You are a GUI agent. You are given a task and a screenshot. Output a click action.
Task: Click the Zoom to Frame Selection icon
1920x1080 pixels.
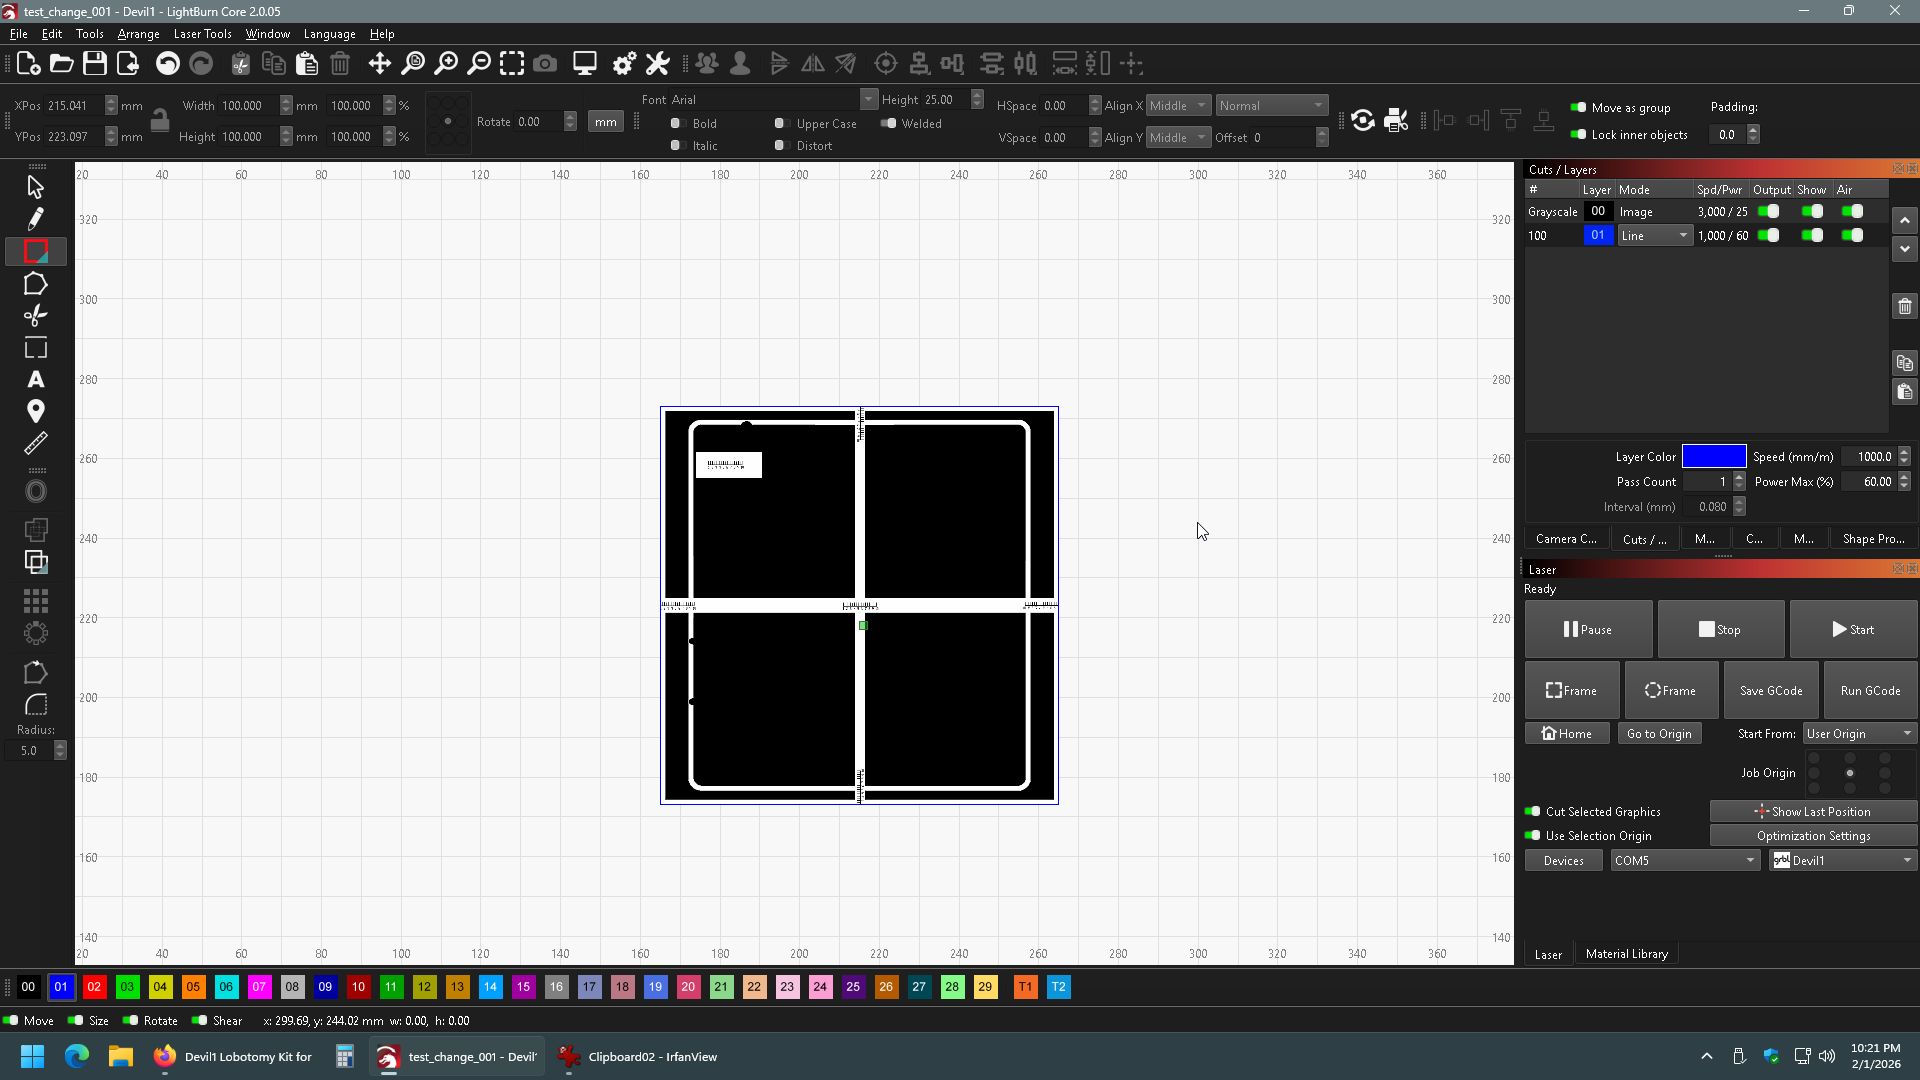(512, 64)
